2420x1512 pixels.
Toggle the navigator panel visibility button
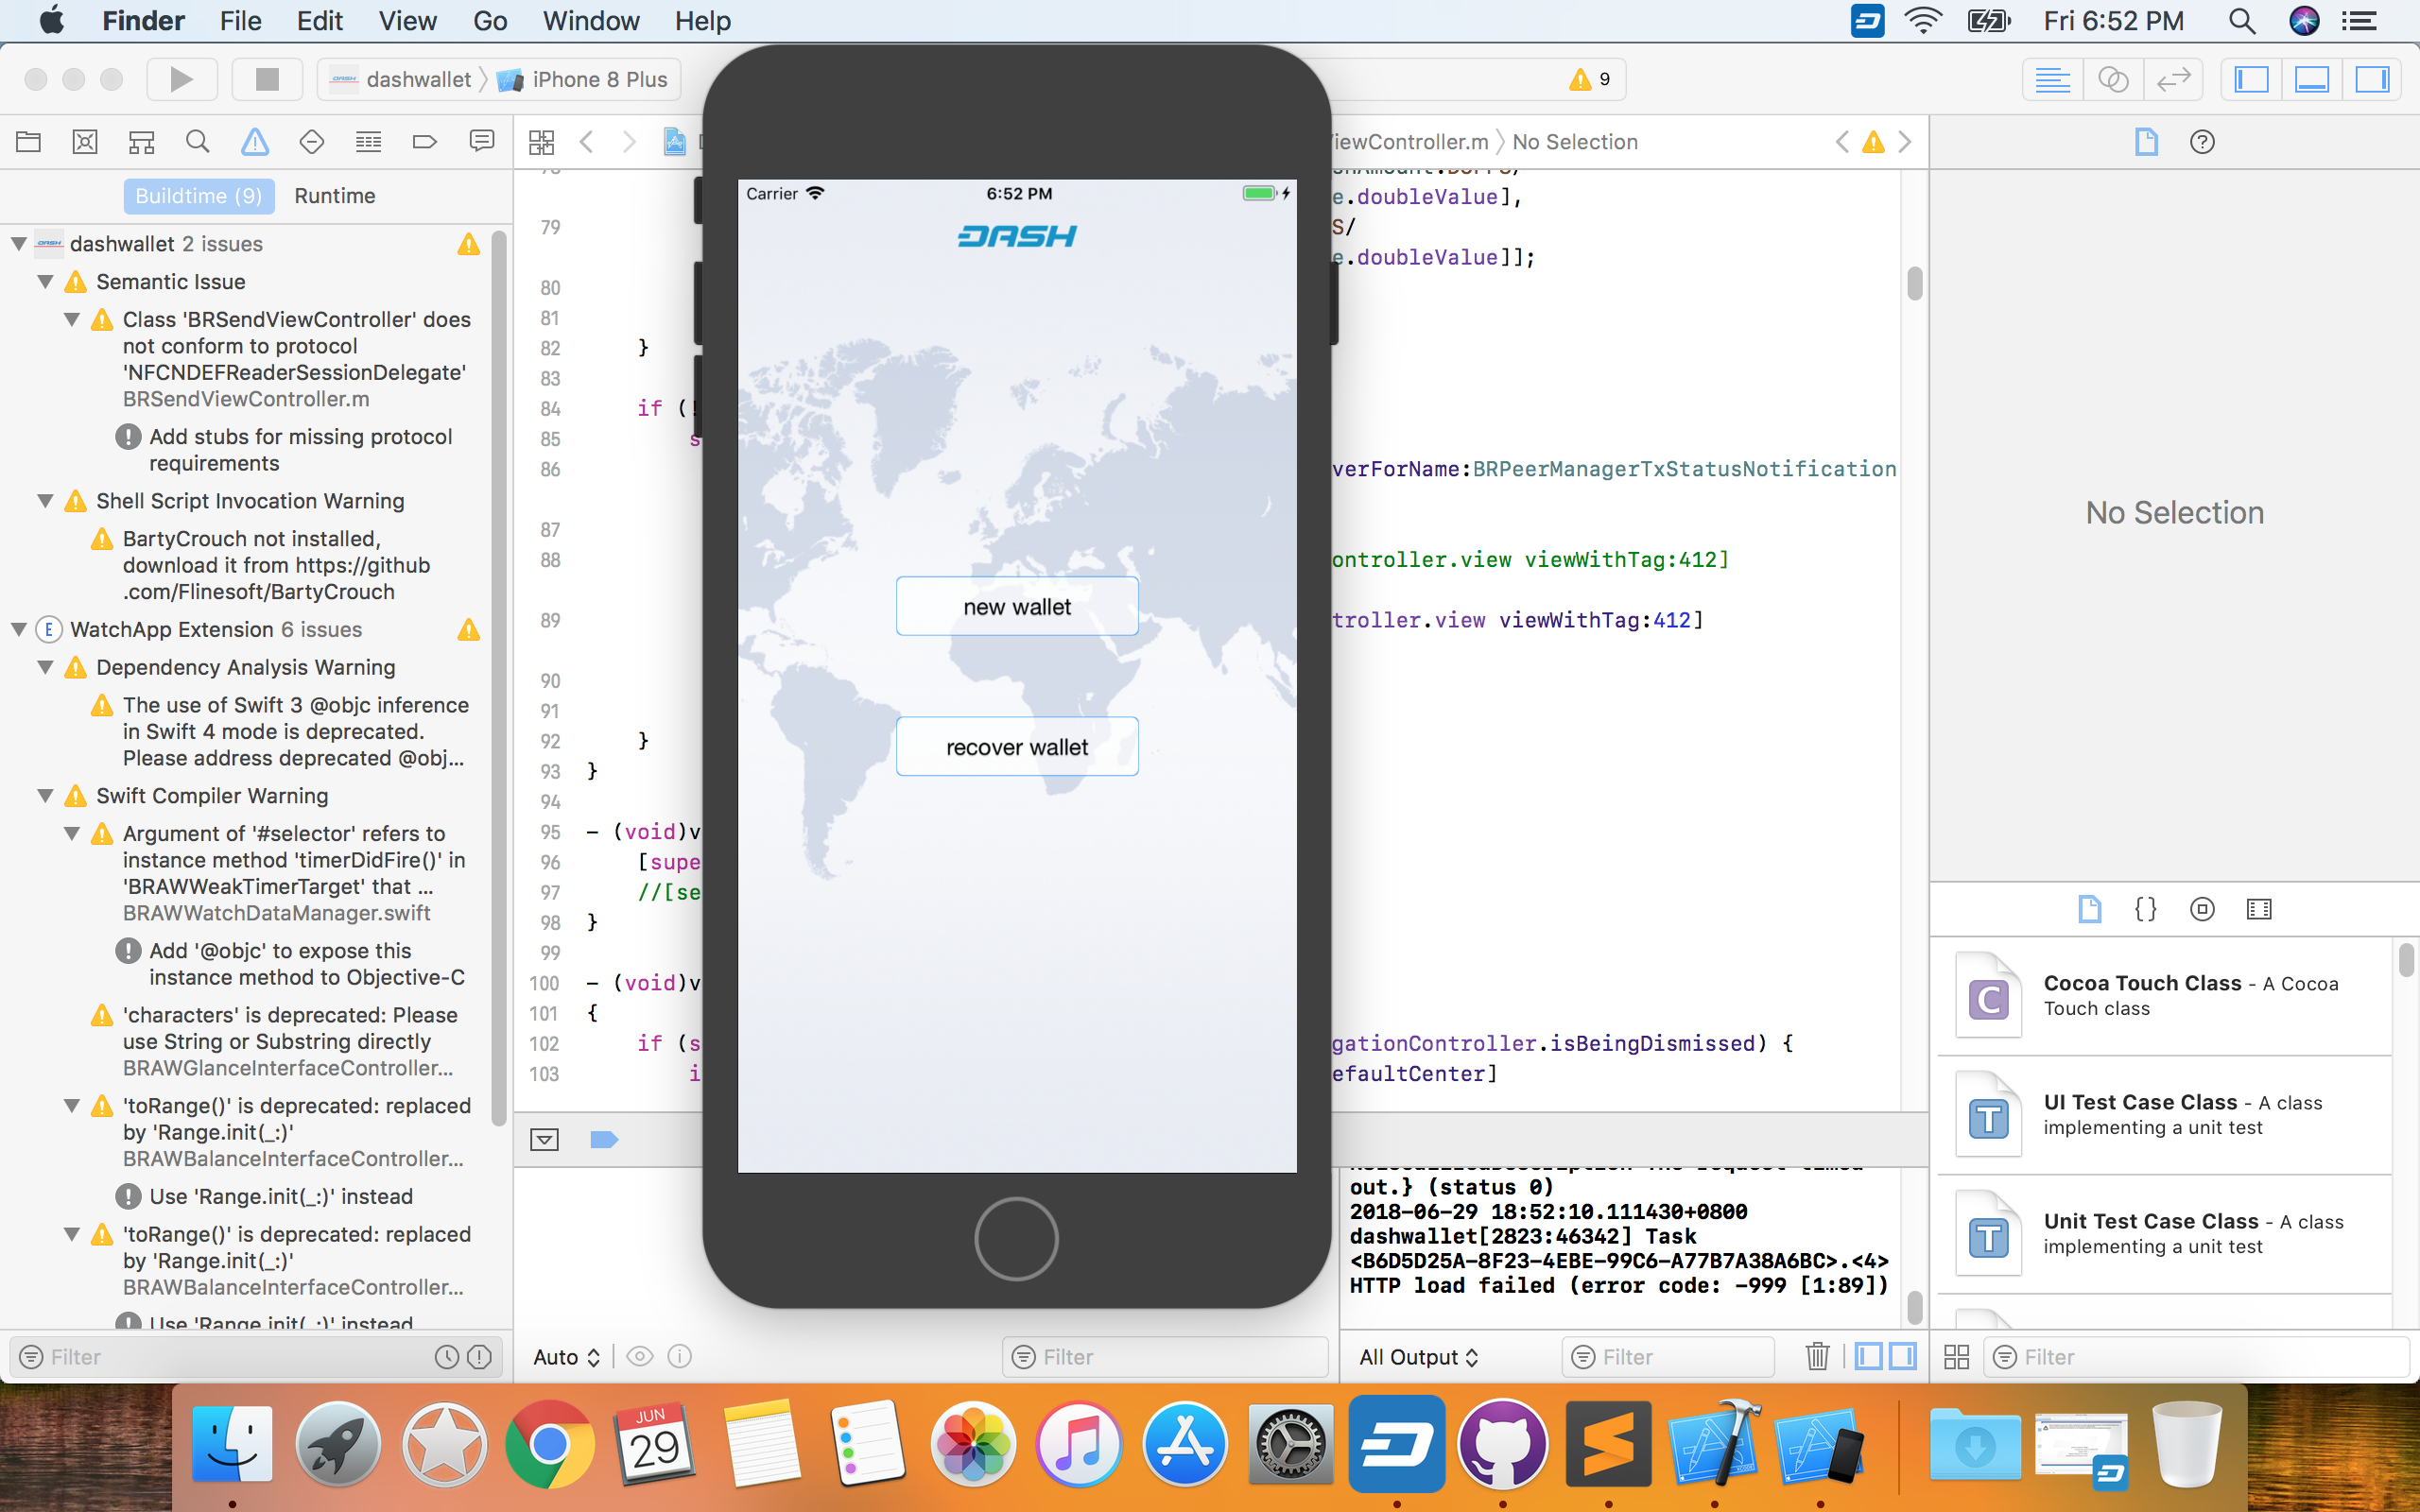2251,79
